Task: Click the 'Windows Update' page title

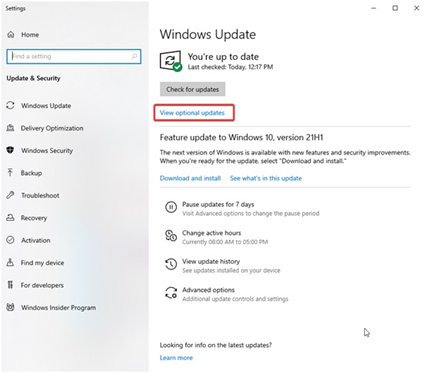Action: coord(208,34)
